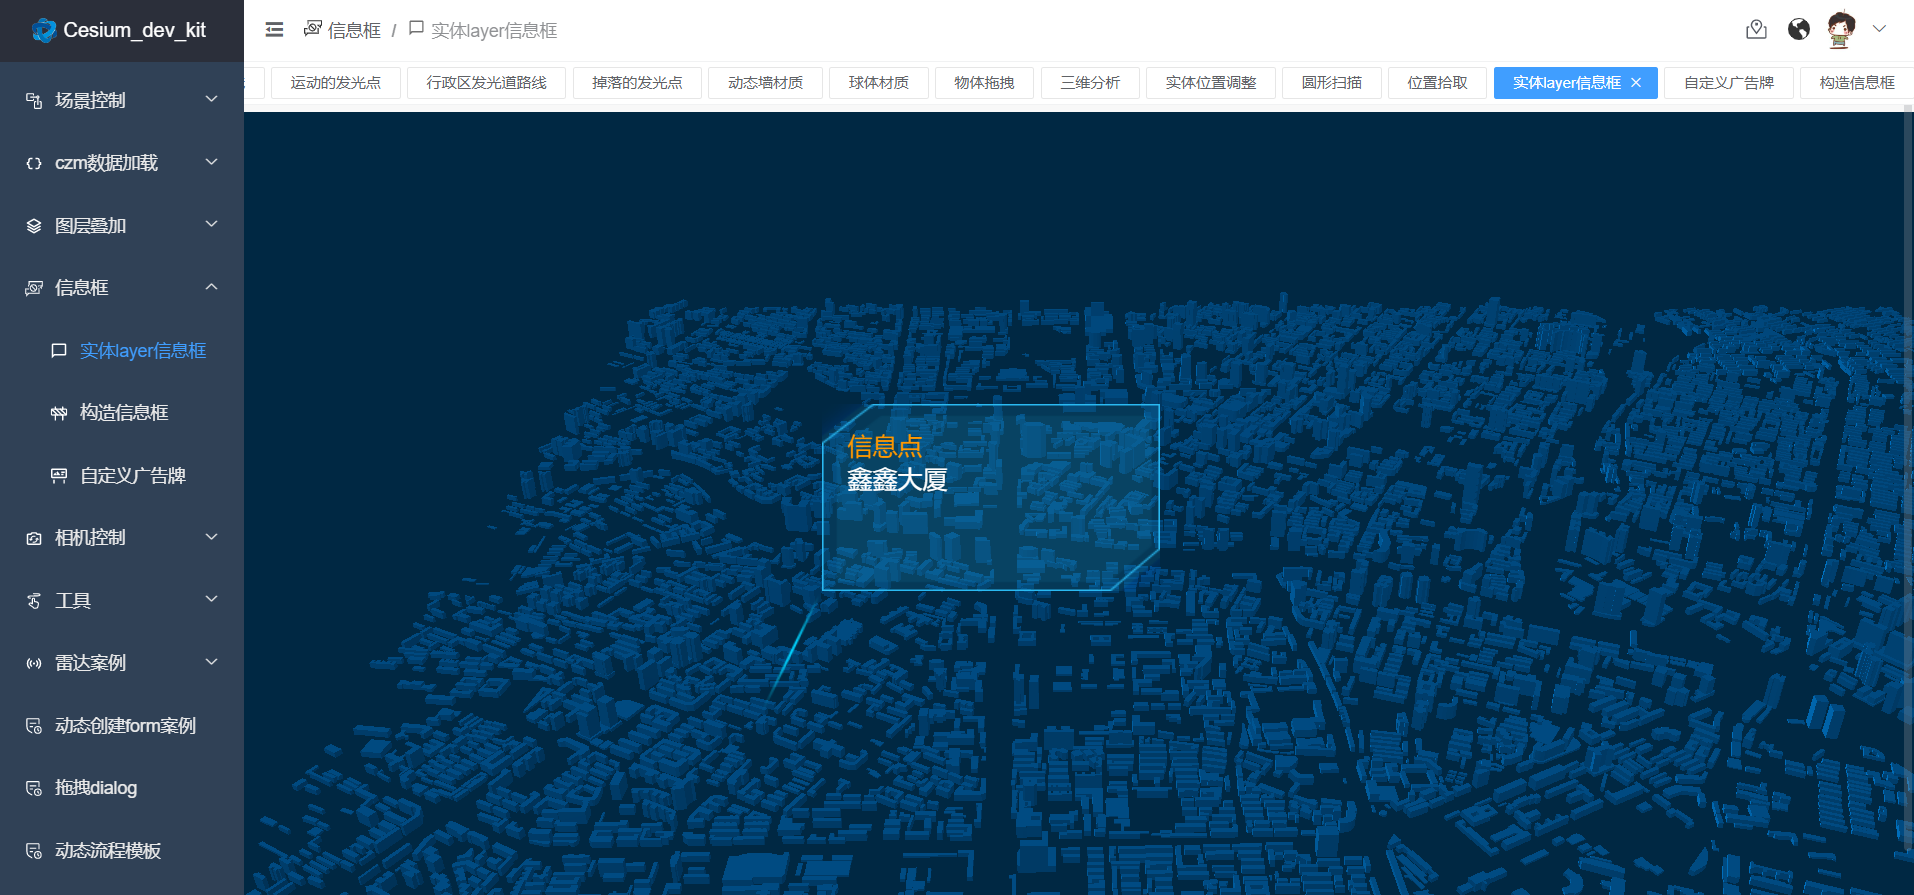
Task: Open 动态流程模板 menu item
Action: 122,851
